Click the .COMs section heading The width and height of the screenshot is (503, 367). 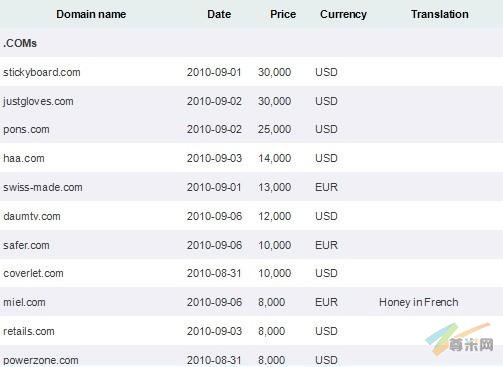click(20, 43)
